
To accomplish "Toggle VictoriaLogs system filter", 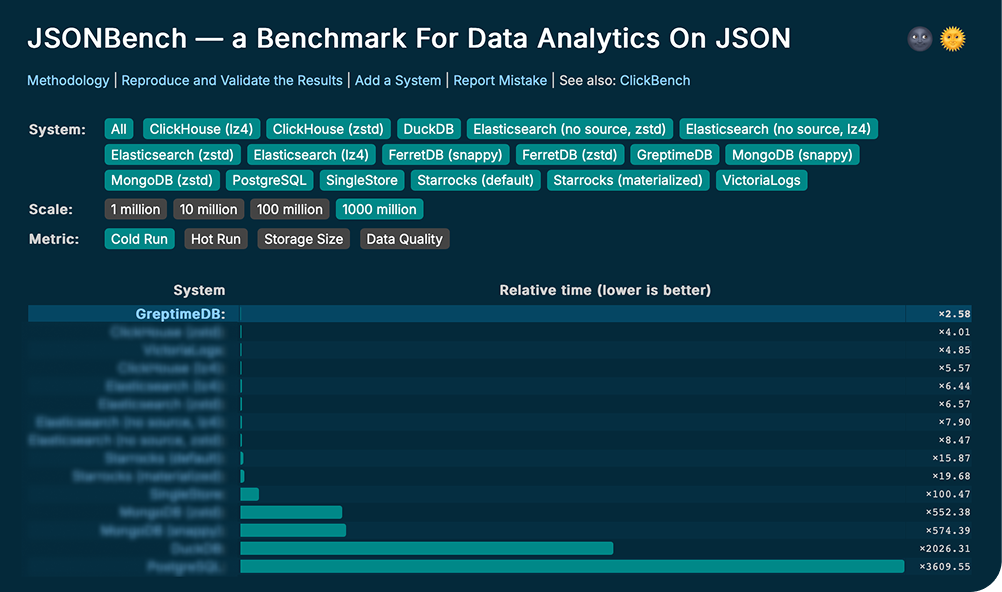I will [x=762, y=181].
